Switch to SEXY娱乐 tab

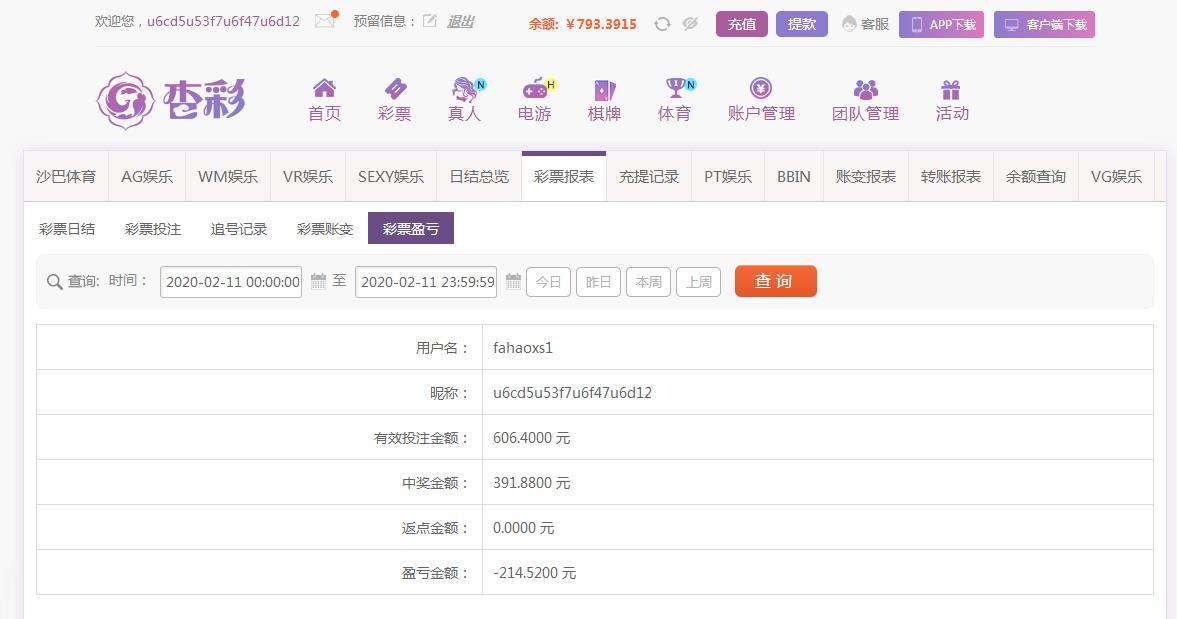(391, 176)
